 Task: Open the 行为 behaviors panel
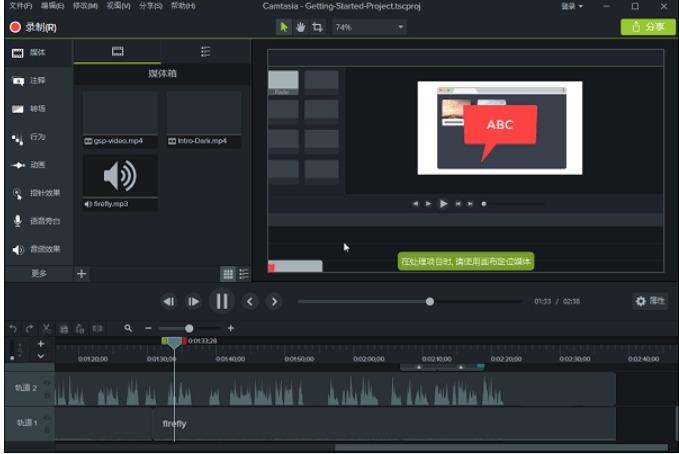pyautogui.click(x=38, y=137)
